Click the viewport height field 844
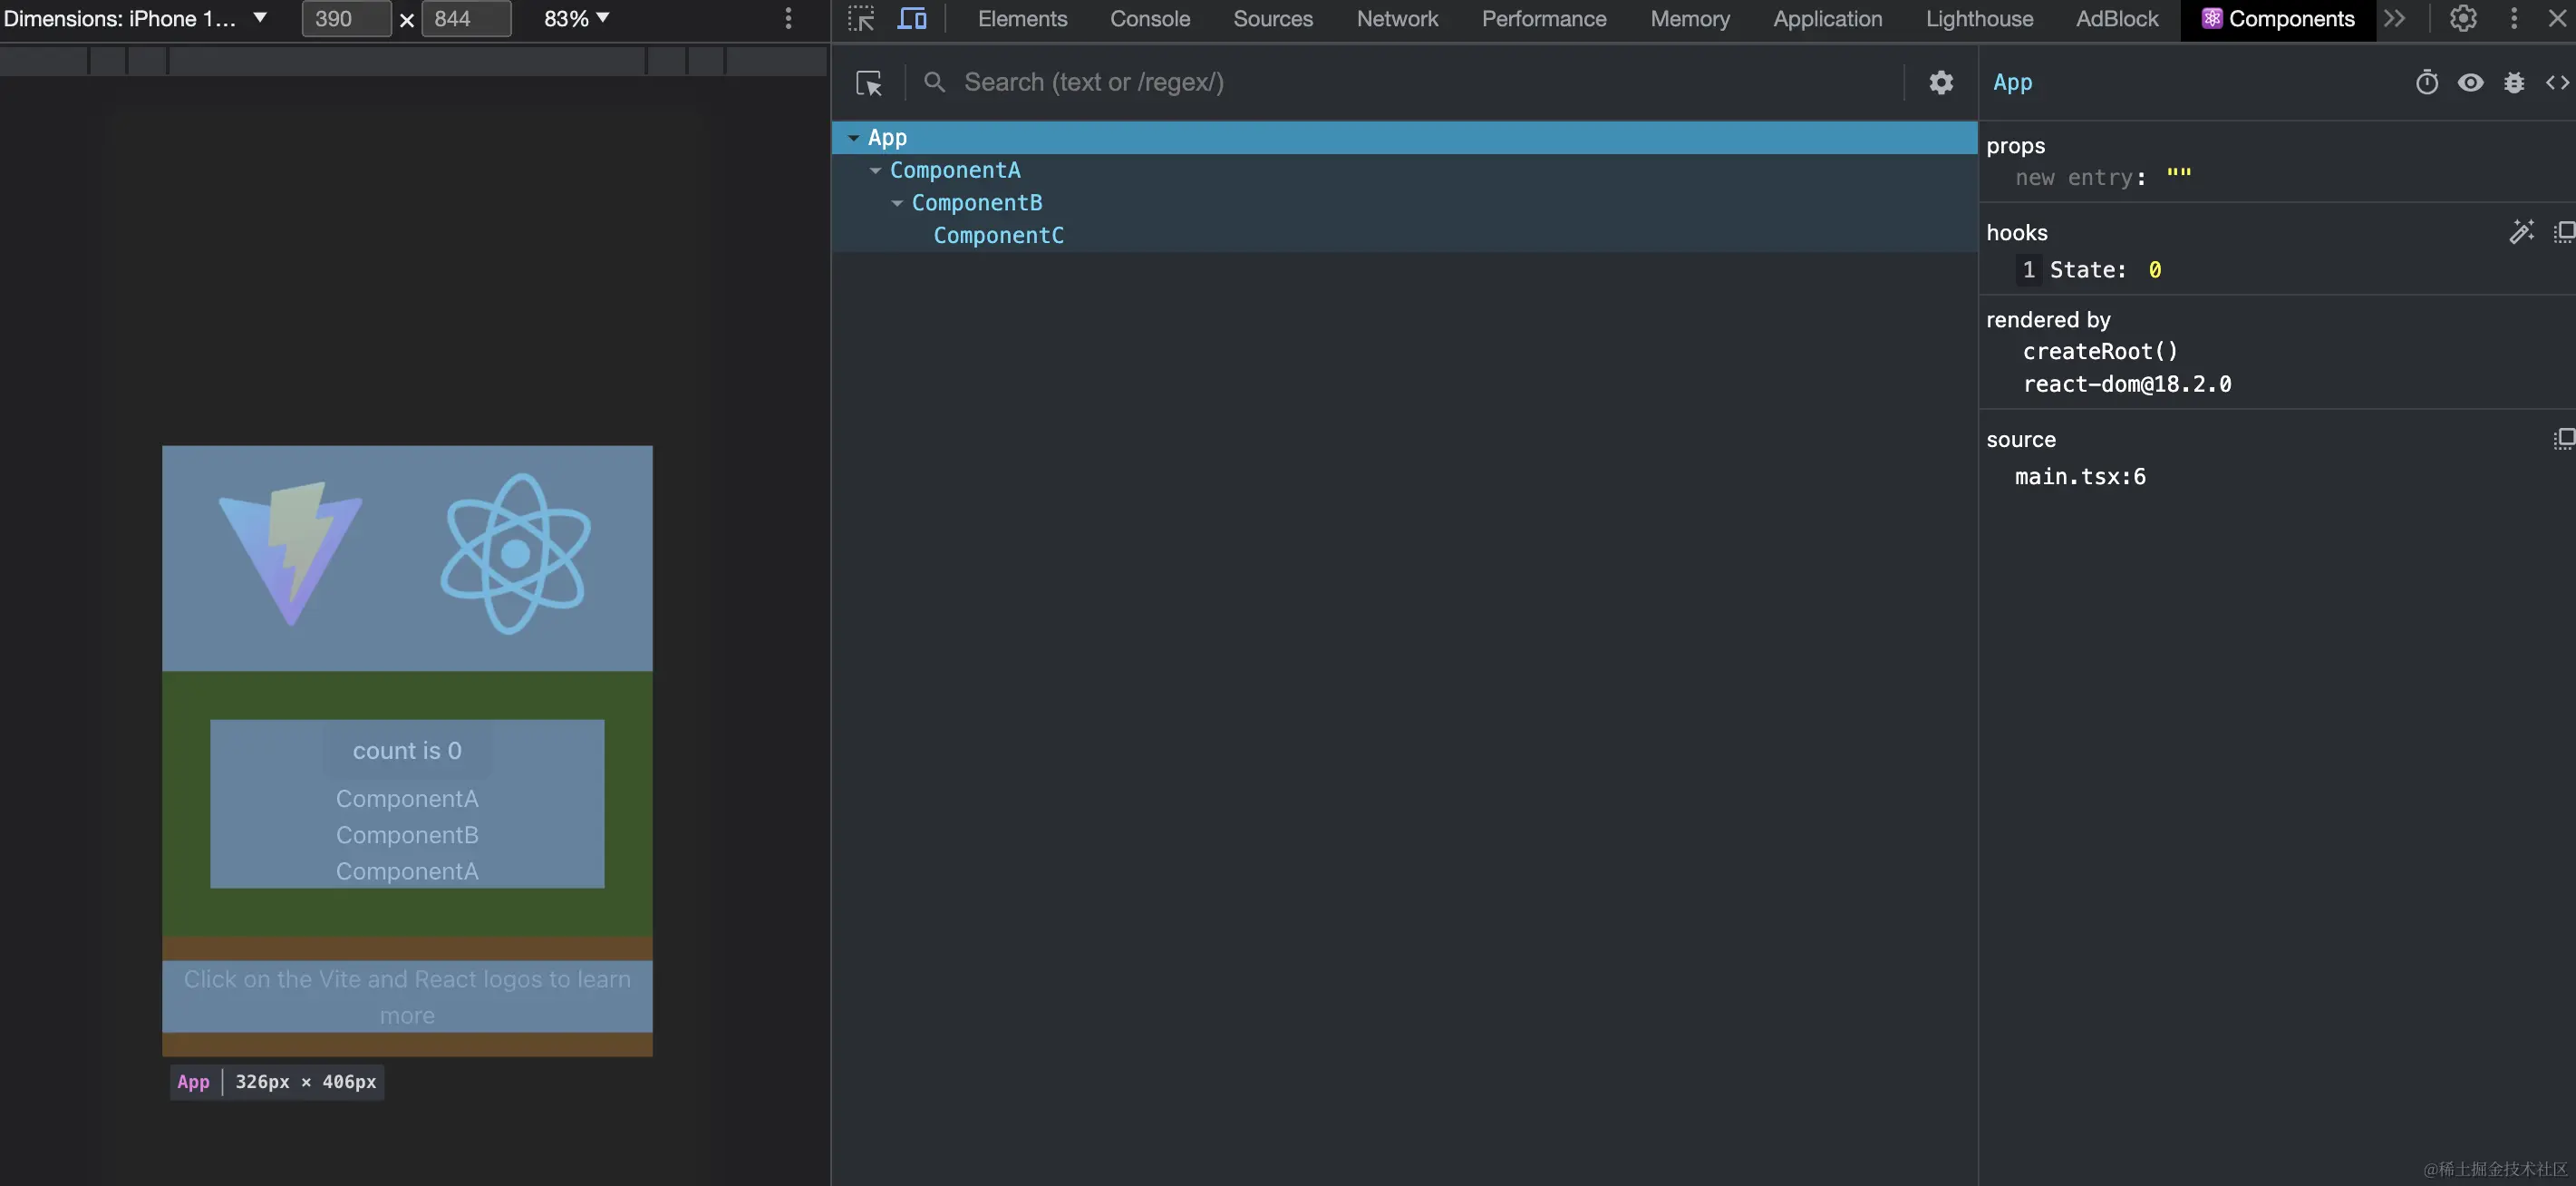2576x1186 pixels. pyautogui.click(x=466, y=18)
